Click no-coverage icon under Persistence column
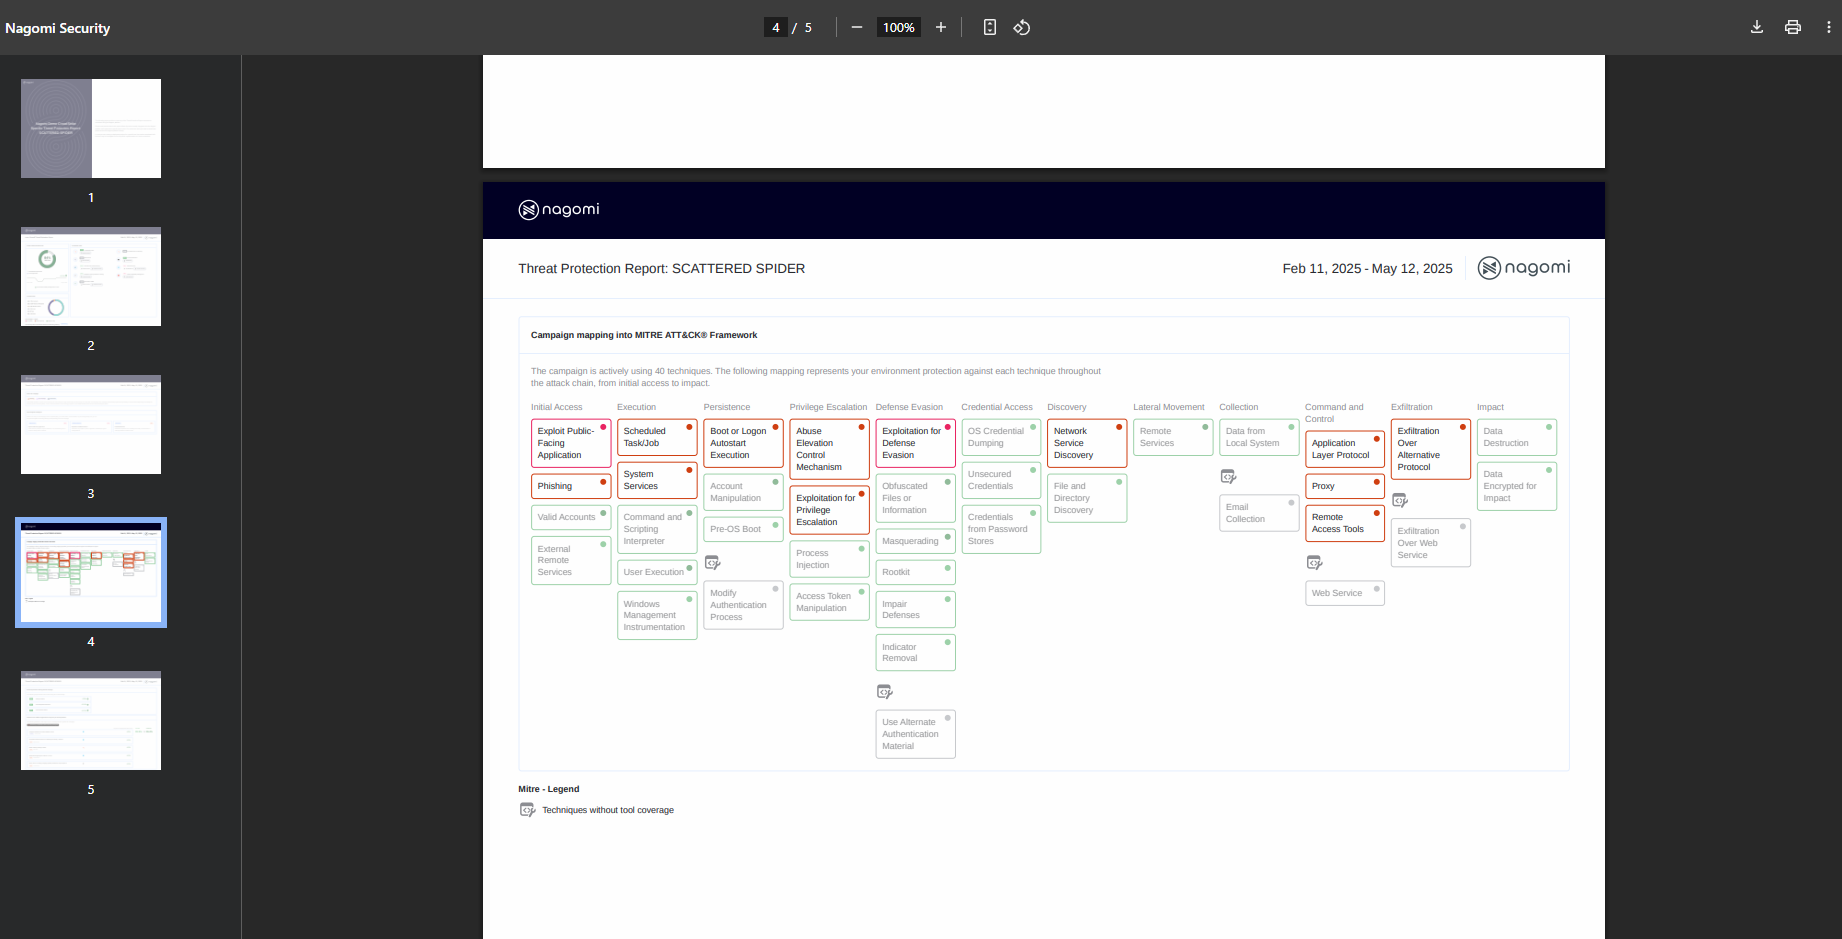 (x=713, y=563)
